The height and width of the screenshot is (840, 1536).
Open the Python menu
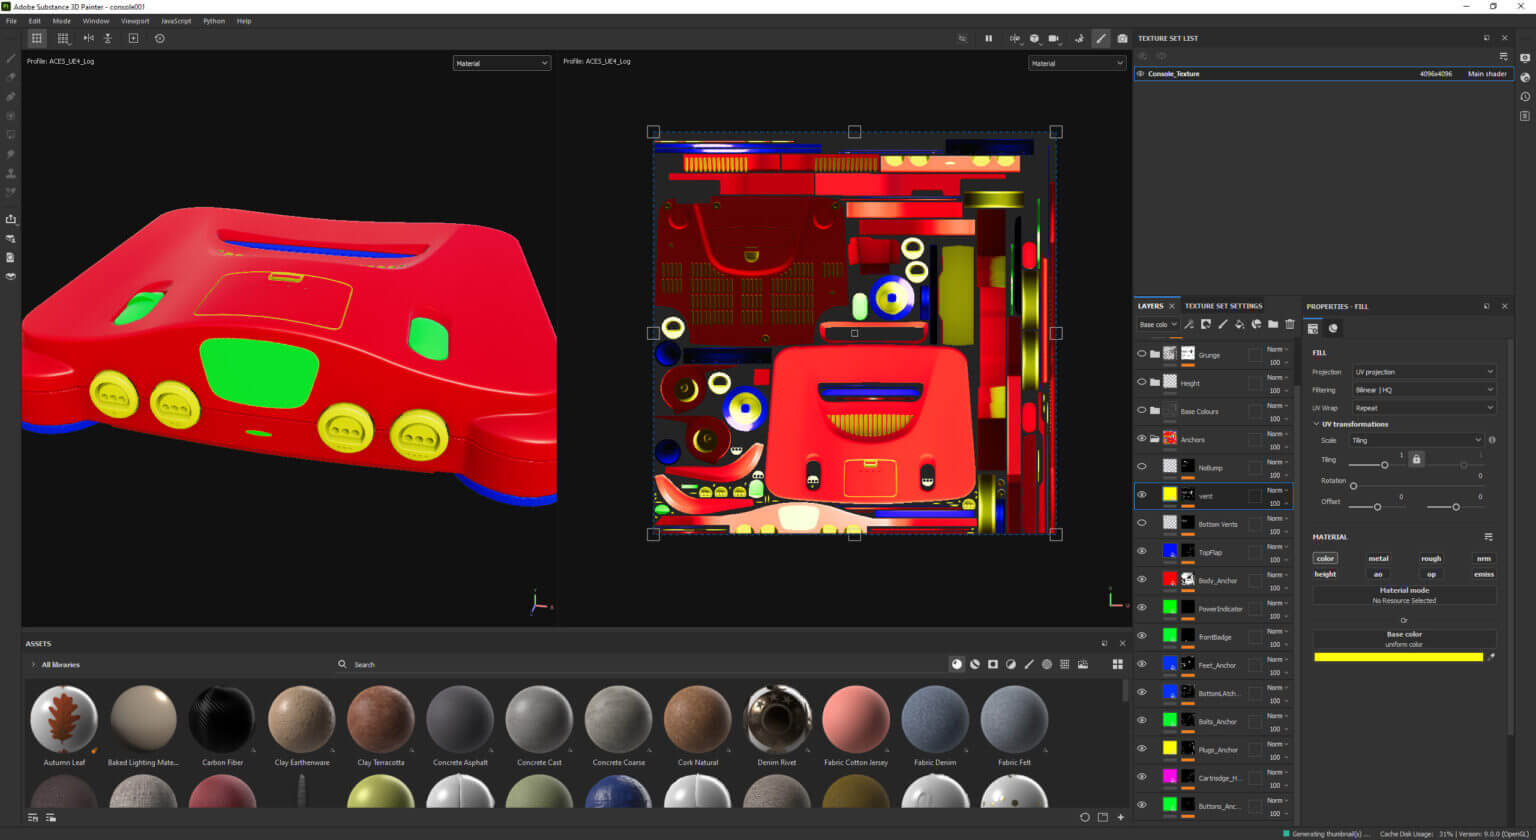[214, 20]
